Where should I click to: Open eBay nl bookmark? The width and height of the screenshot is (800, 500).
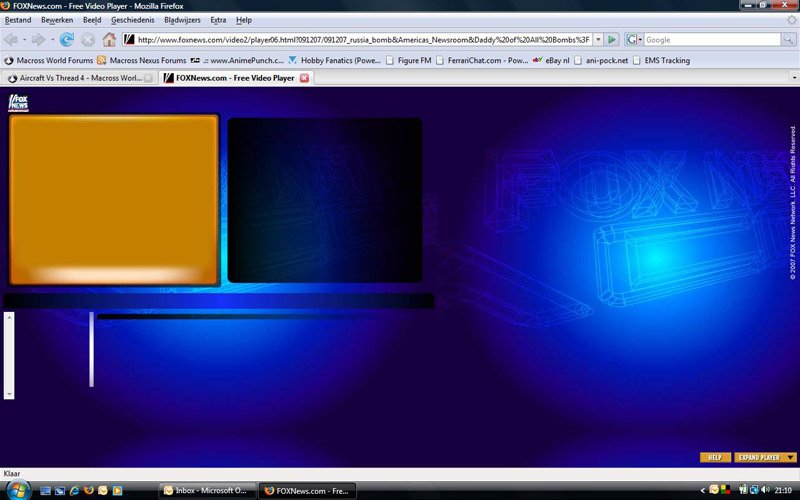pos(551,60)
